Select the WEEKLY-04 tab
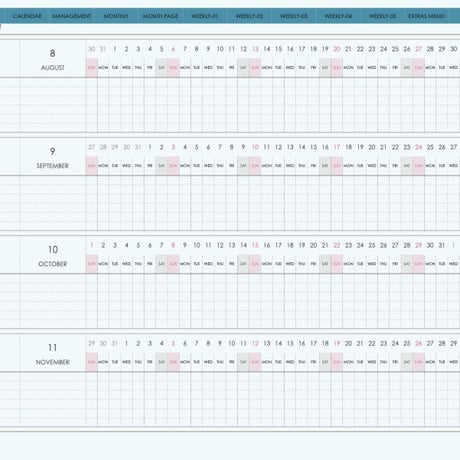 338,16
